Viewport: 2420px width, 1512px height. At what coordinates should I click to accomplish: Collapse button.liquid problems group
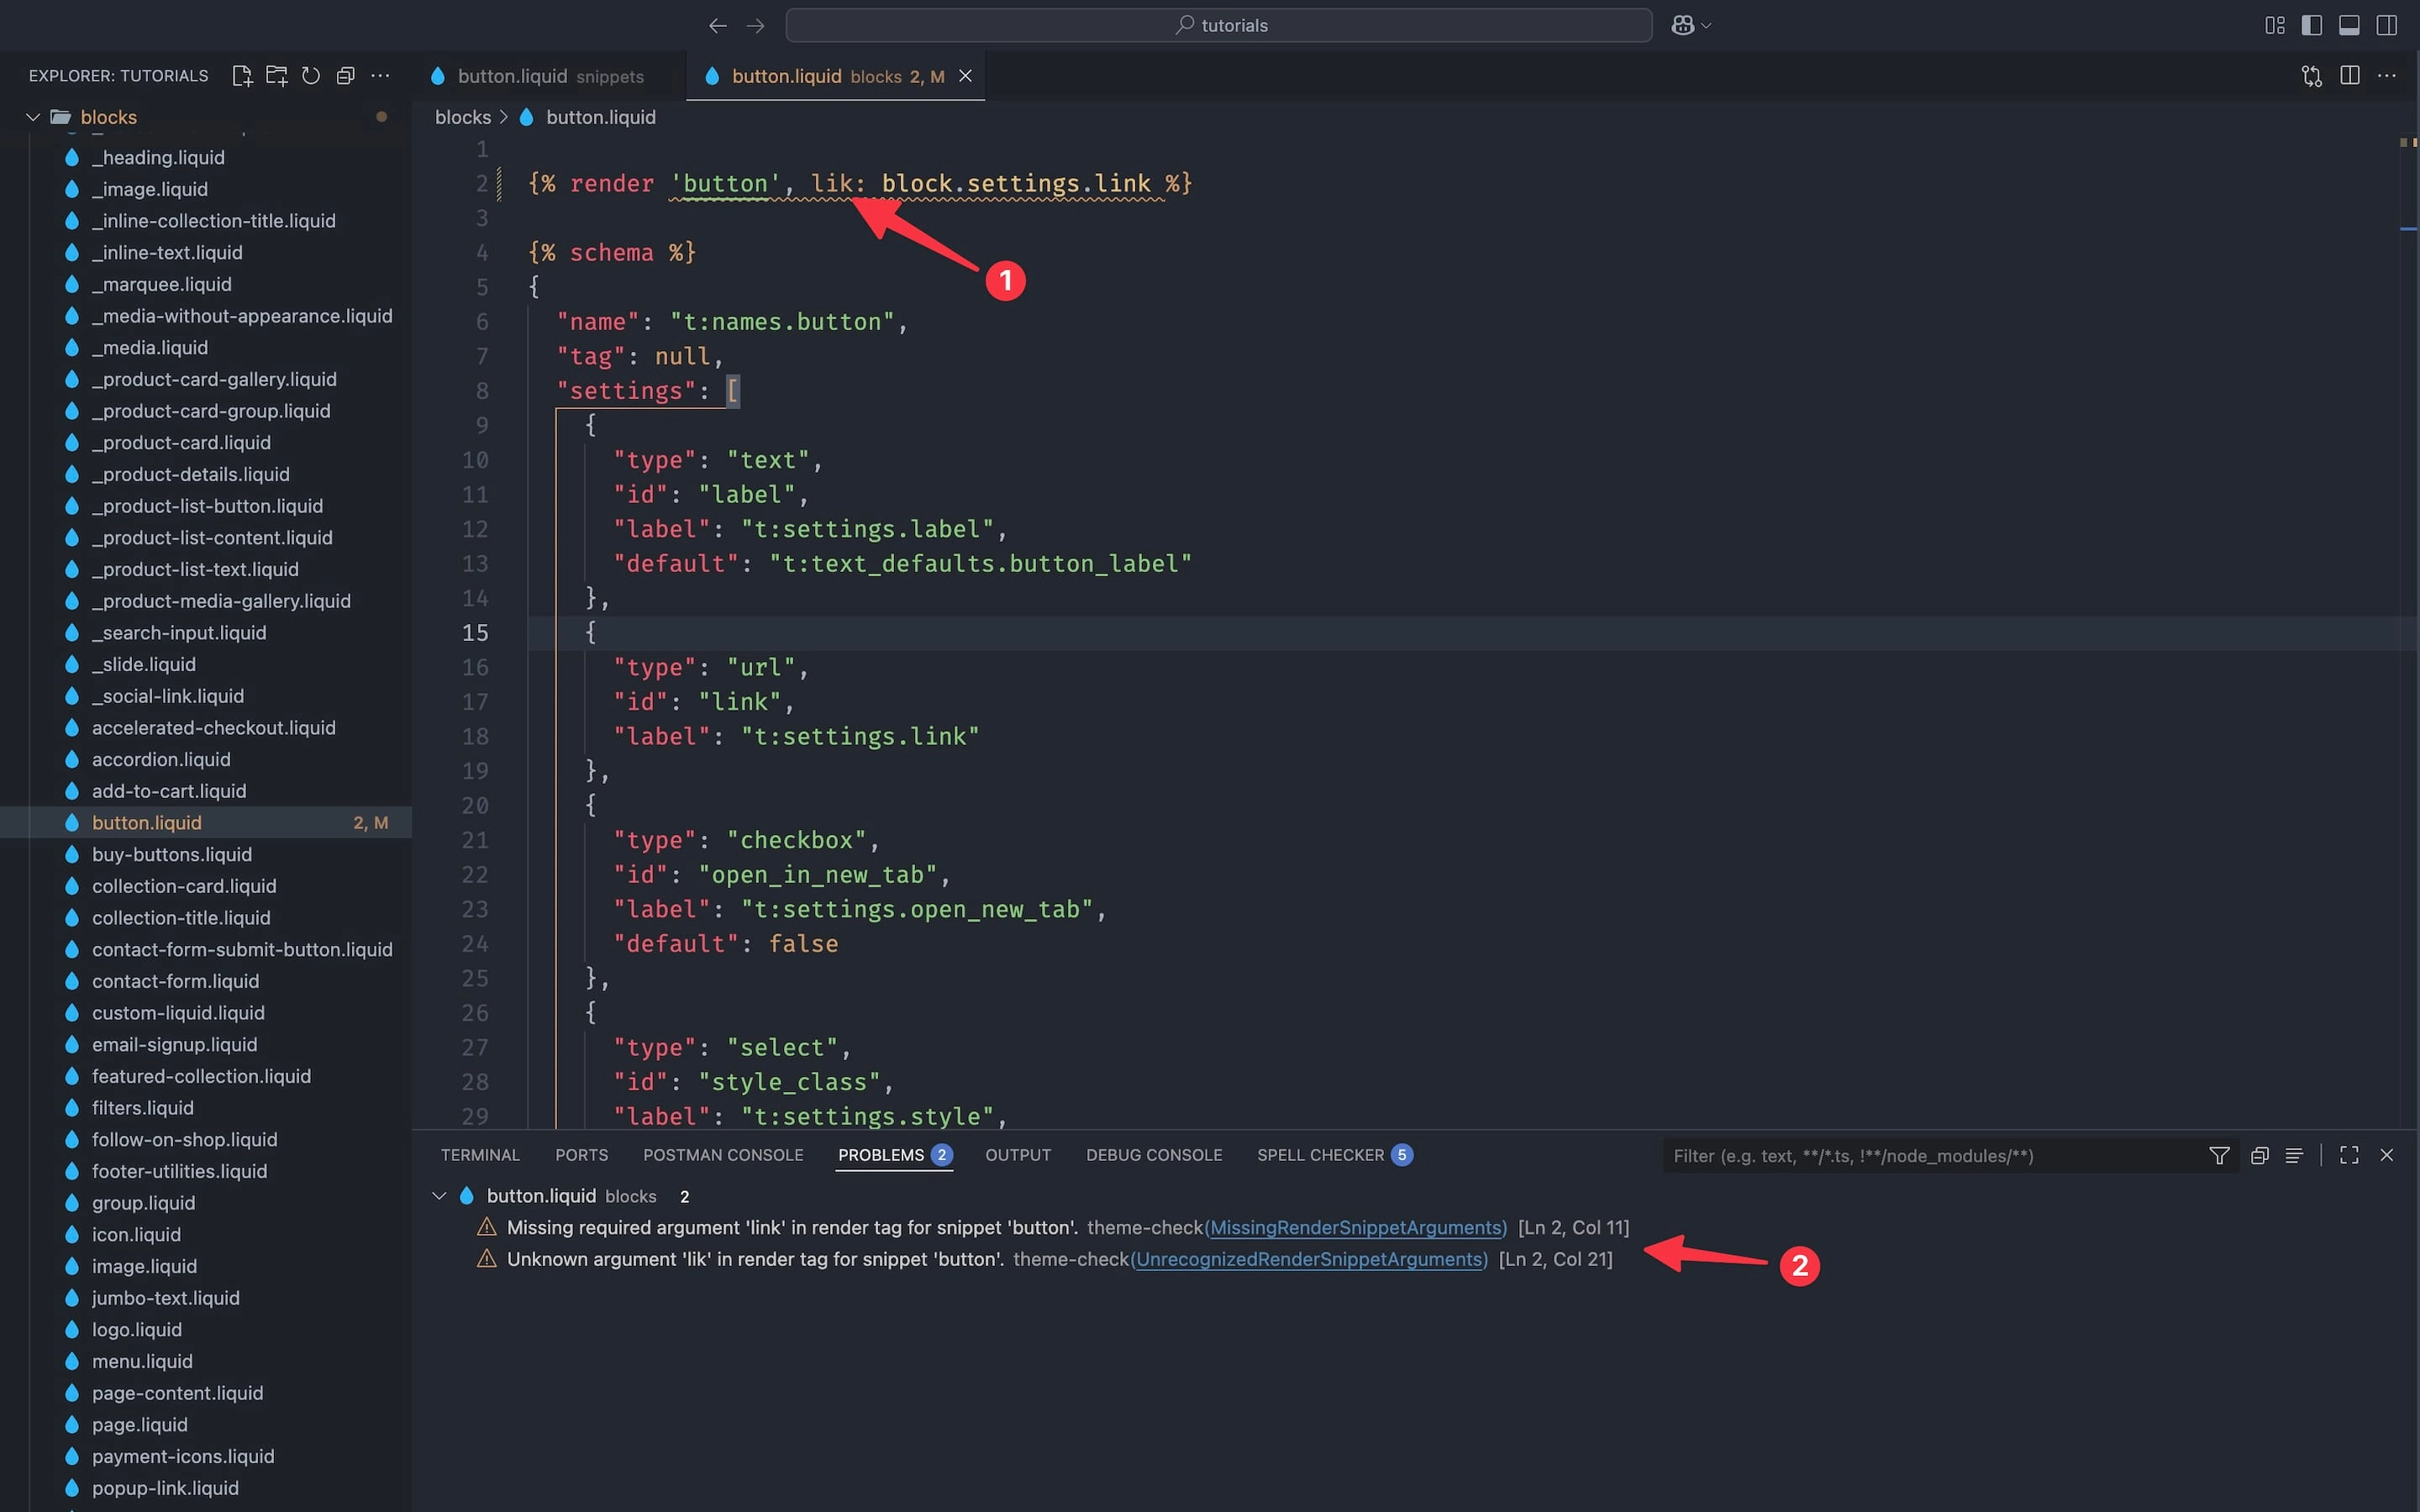coord(439,1196)
